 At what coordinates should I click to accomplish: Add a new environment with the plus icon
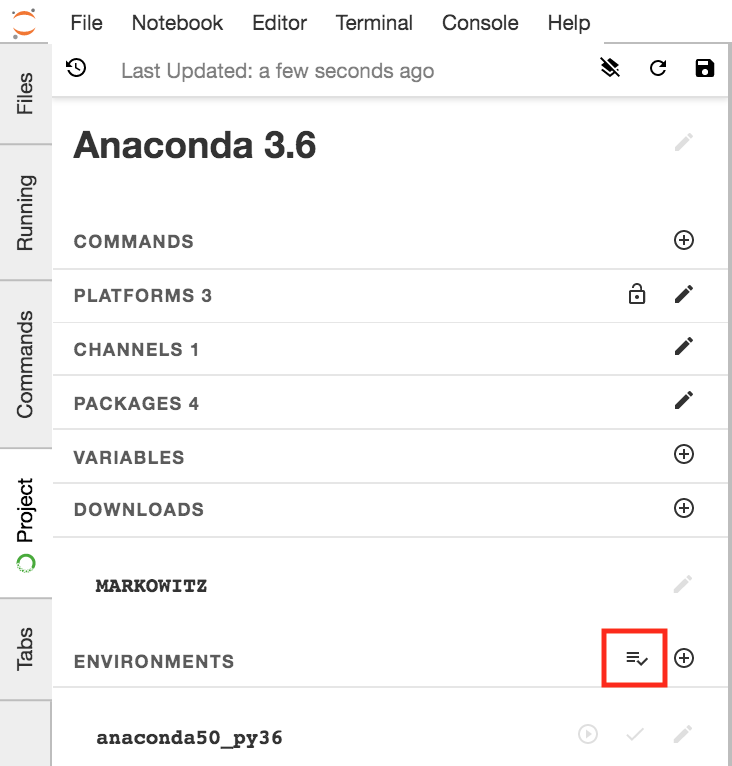point(684,658)
